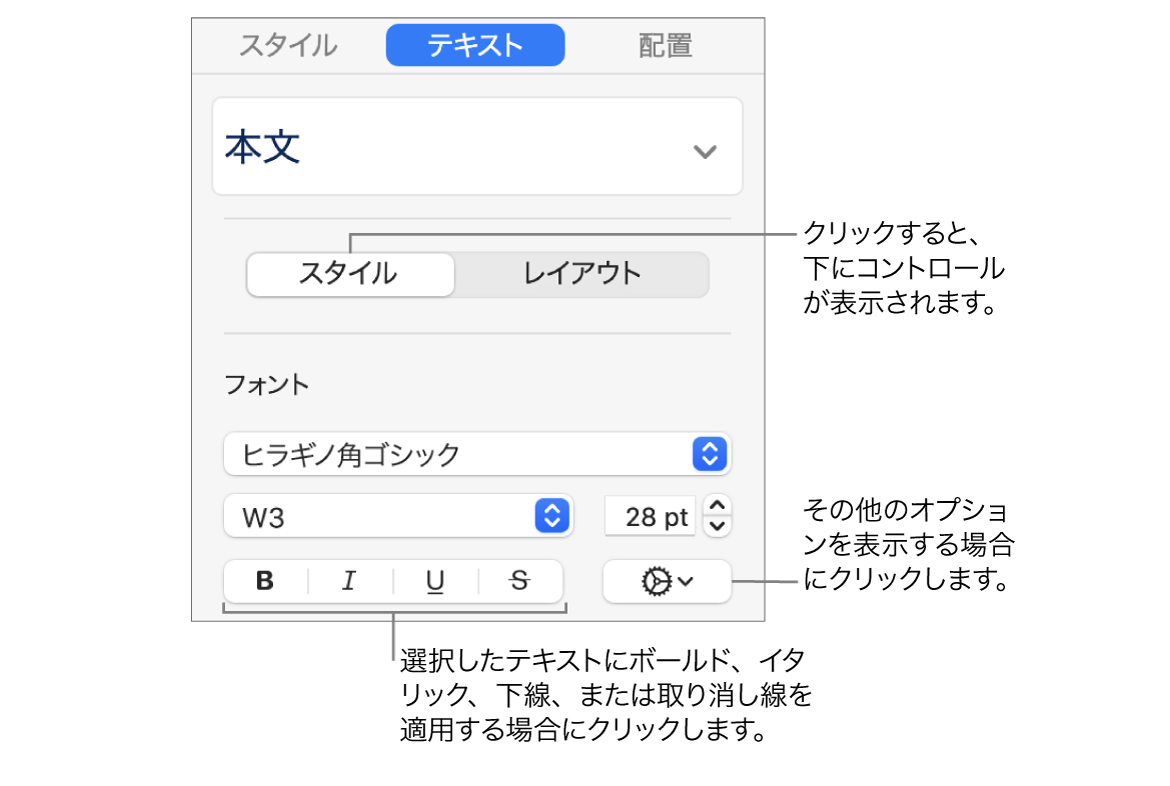Click the 28 pt font size field
Screen dimensions: 1170x786
click(x=652, y=516)
